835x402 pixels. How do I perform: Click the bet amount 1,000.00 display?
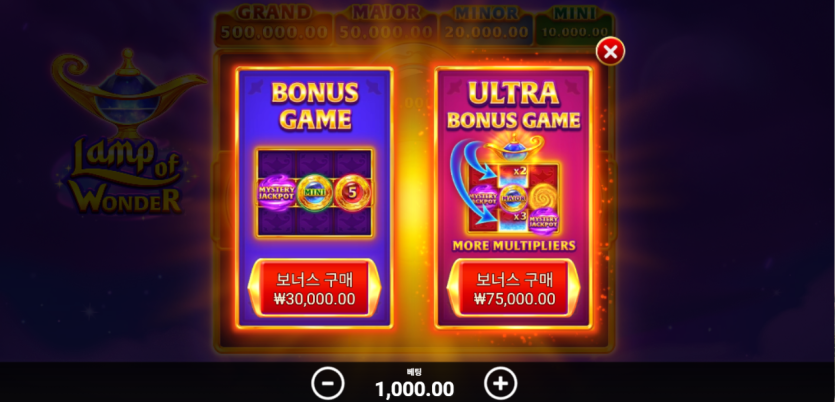414,389
